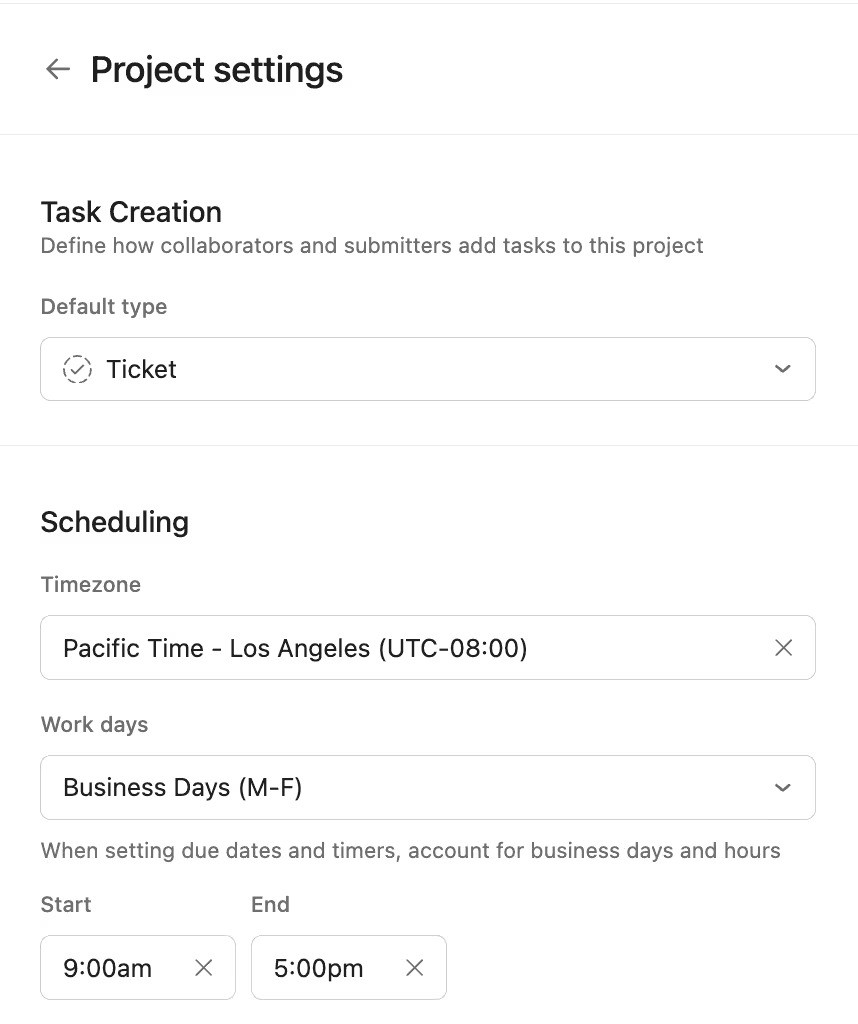Clear the 5:00pm end time

tap(415, 967)
